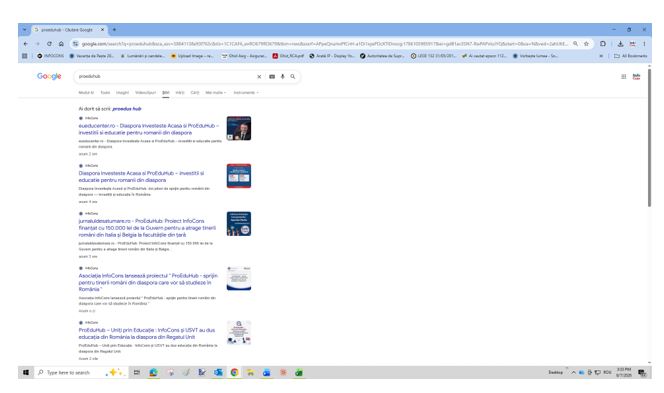Expand the Mai multe dropdown

pyautogui.click(x=216, y=92)
